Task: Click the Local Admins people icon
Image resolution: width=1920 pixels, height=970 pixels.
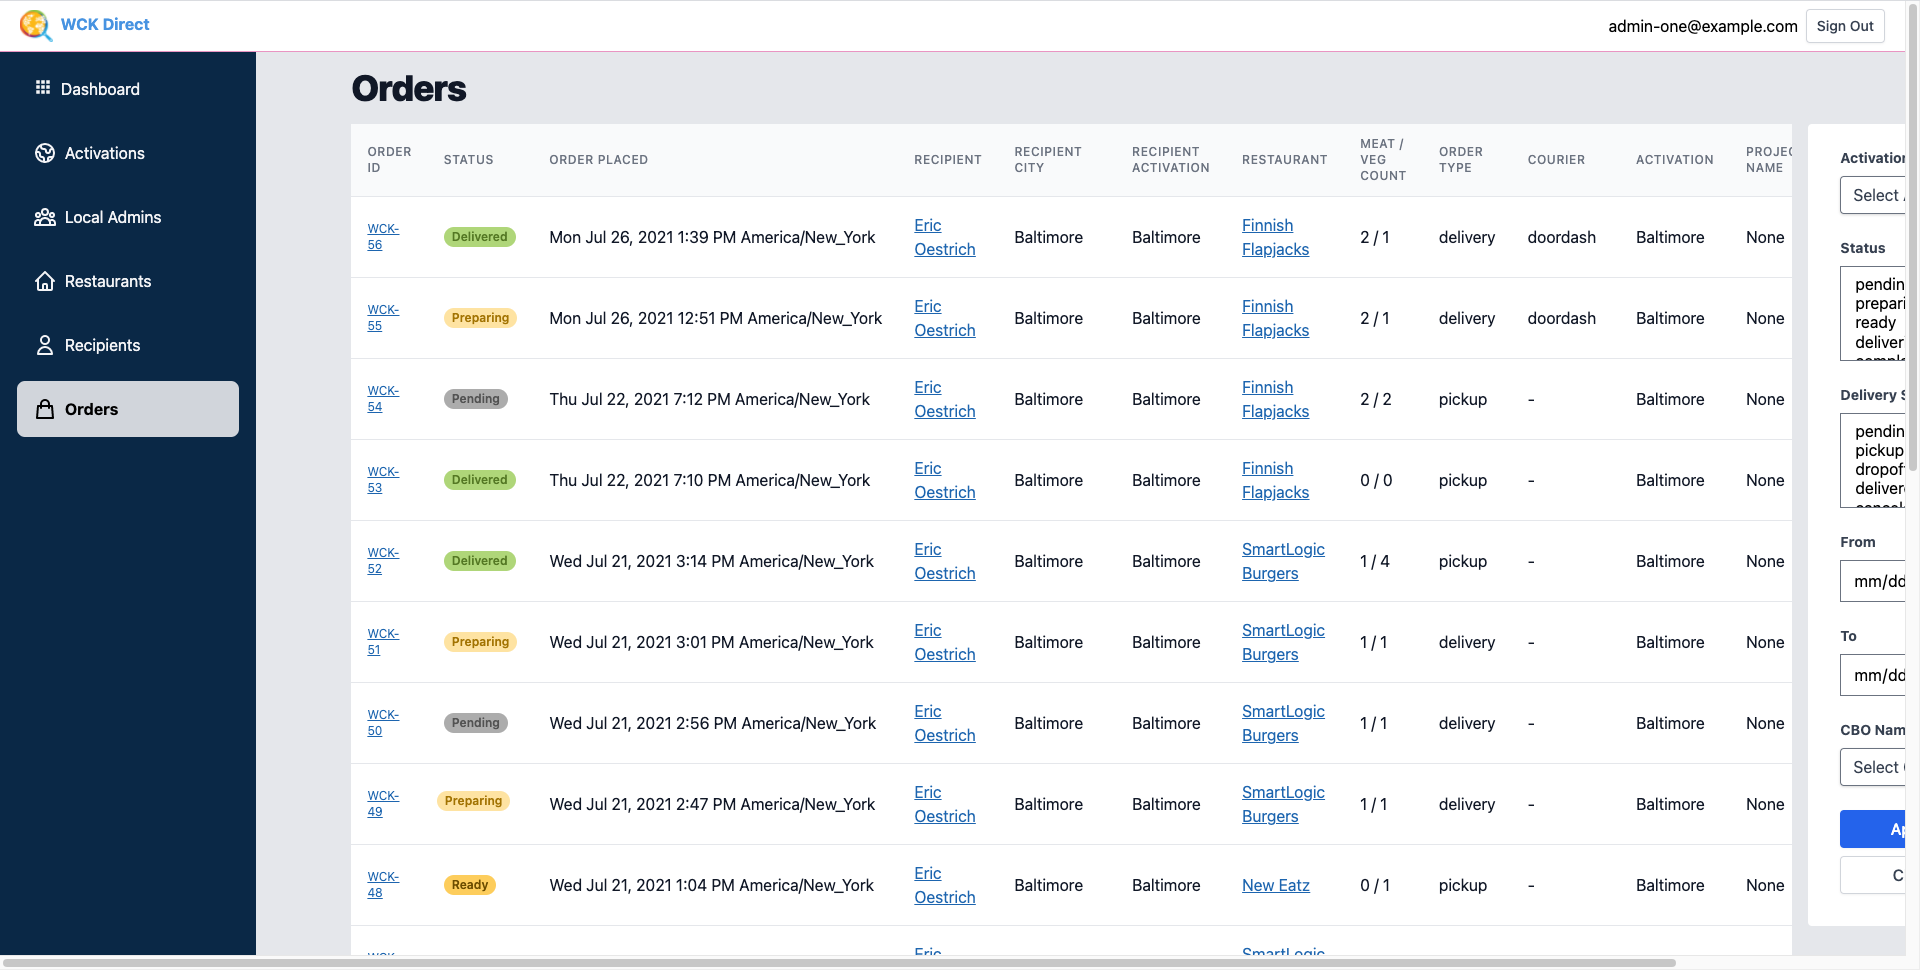Action: (x=45, y=217)
